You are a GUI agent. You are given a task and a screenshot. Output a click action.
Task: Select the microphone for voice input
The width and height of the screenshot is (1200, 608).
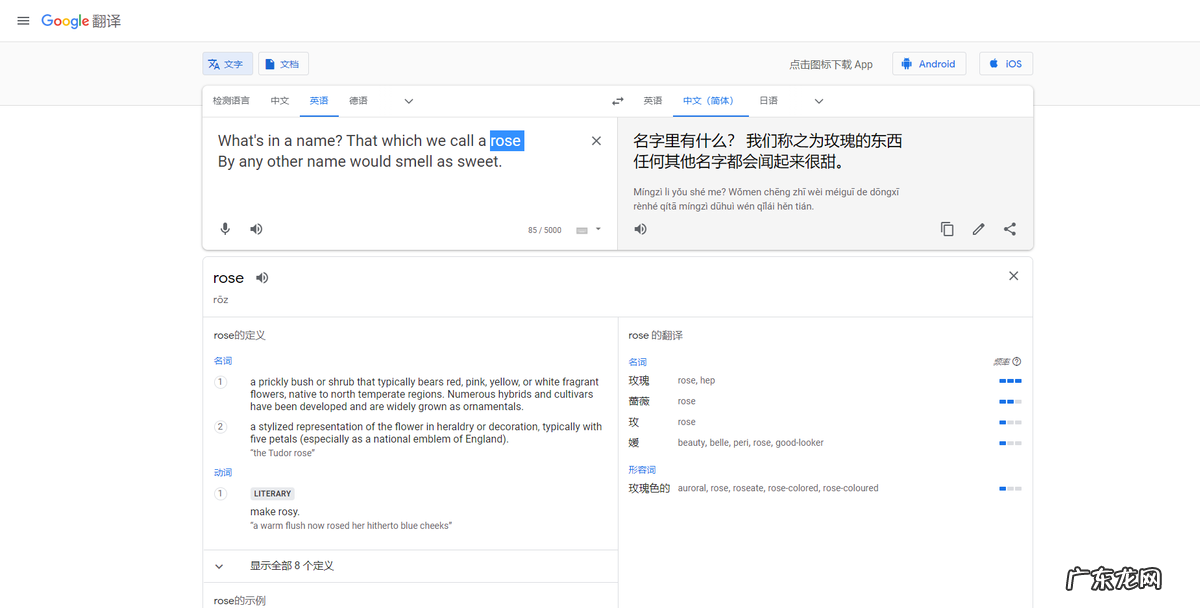pyautogui.click(x=225, y=228)
